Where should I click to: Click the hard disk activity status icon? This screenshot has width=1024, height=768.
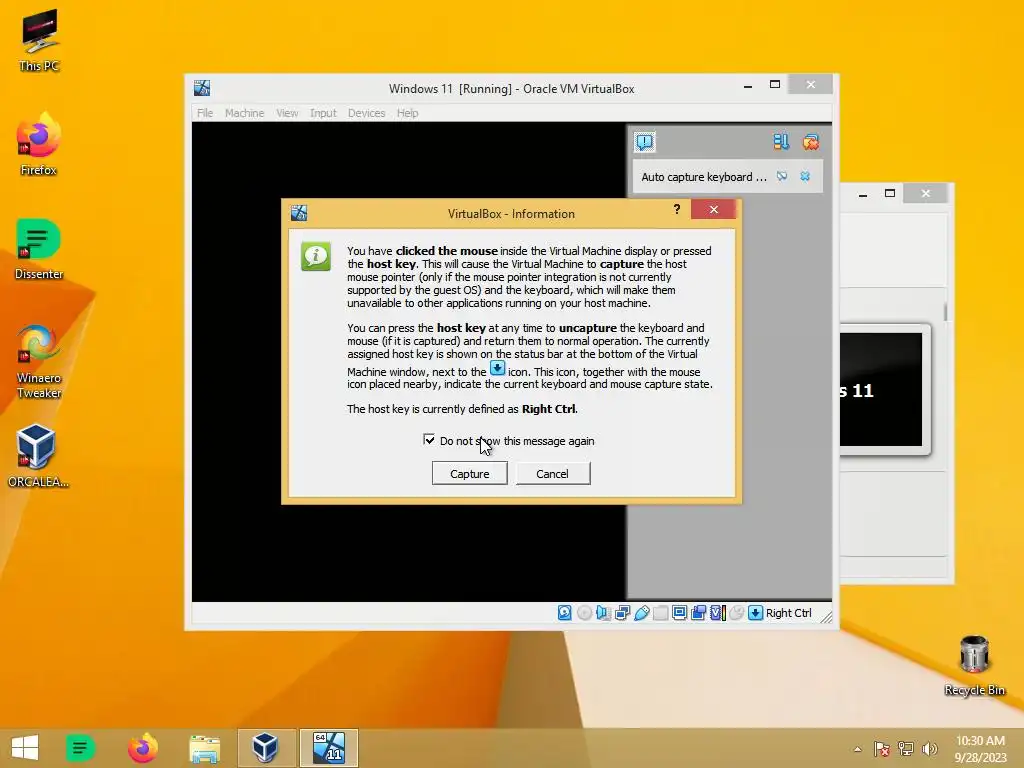pyautogui.click(x=565, y=613)
